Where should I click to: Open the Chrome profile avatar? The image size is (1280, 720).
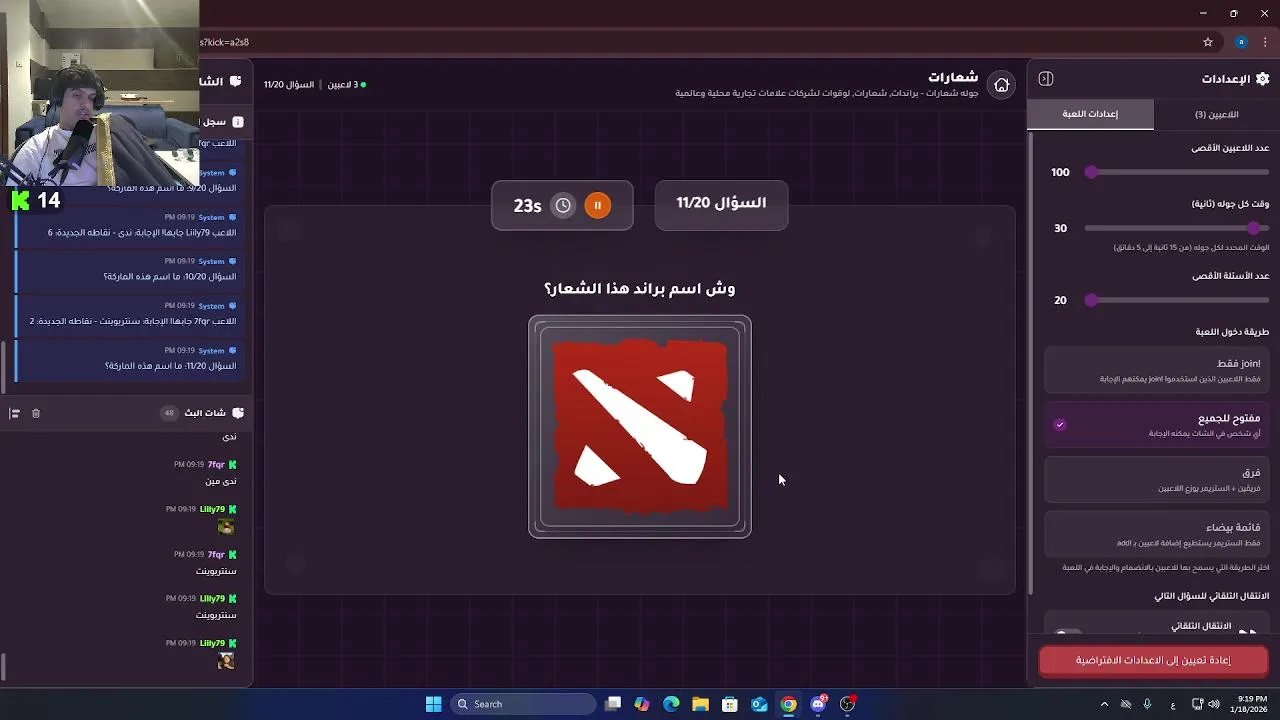click(x=1241, y=42)
